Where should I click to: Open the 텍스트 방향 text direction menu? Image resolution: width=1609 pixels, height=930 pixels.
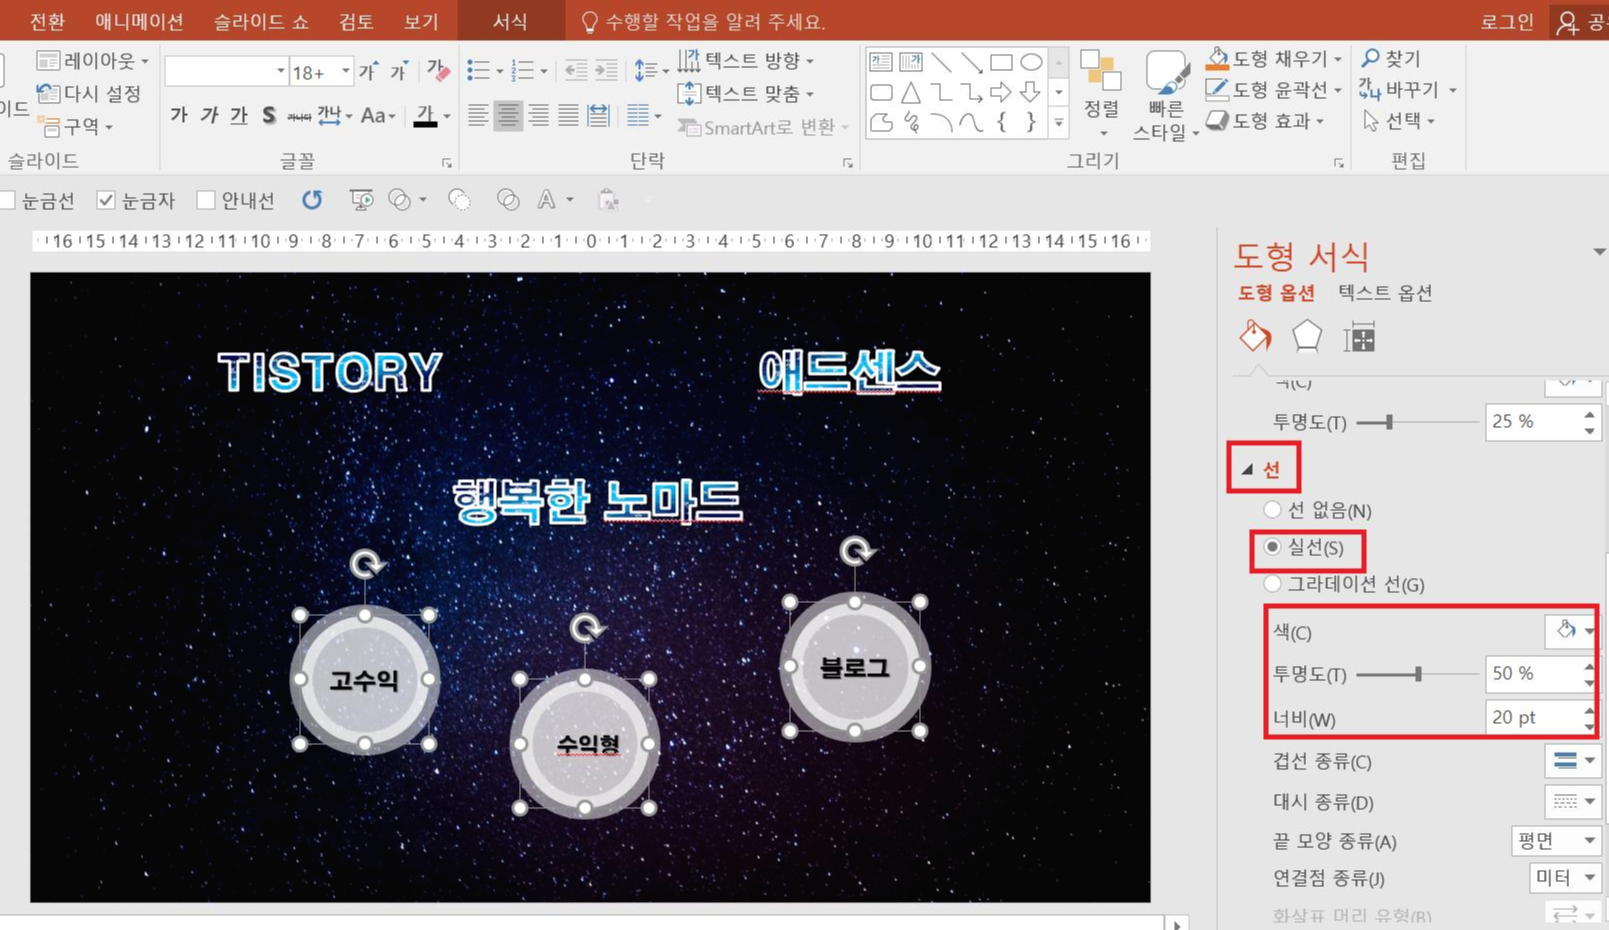click(x=746, y=61)
